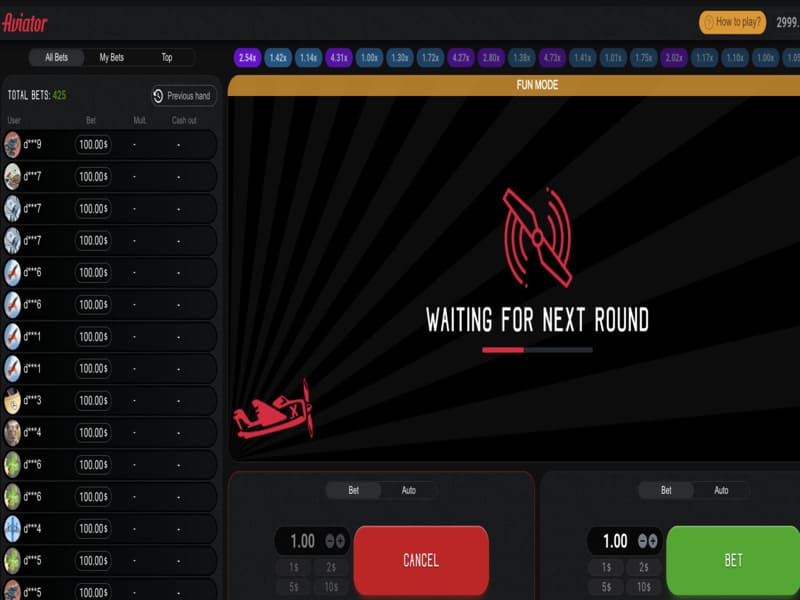Viewport: 800px width, 600px height.
Task: Choose 5$ quick amount in the green Bet panel
Action: click(606, 587)
